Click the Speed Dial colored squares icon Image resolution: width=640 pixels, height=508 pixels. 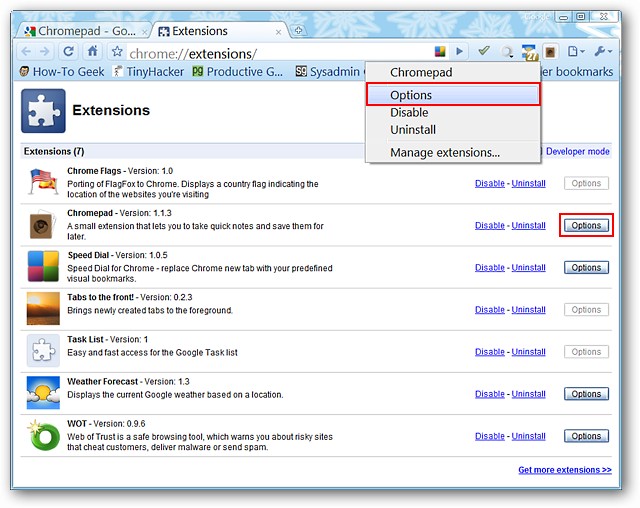click(x=43, y=266)
